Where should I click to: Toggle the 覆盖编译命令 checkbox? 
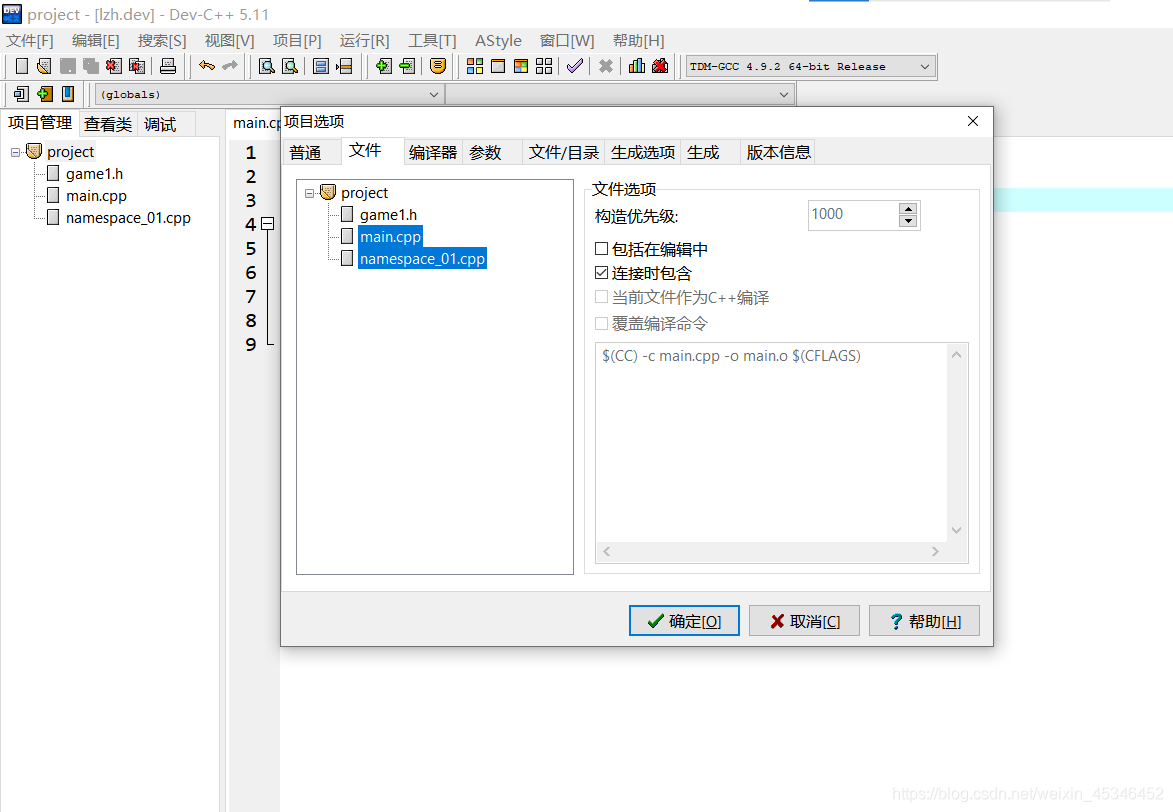pyautogui.click(x=601, y=322)
